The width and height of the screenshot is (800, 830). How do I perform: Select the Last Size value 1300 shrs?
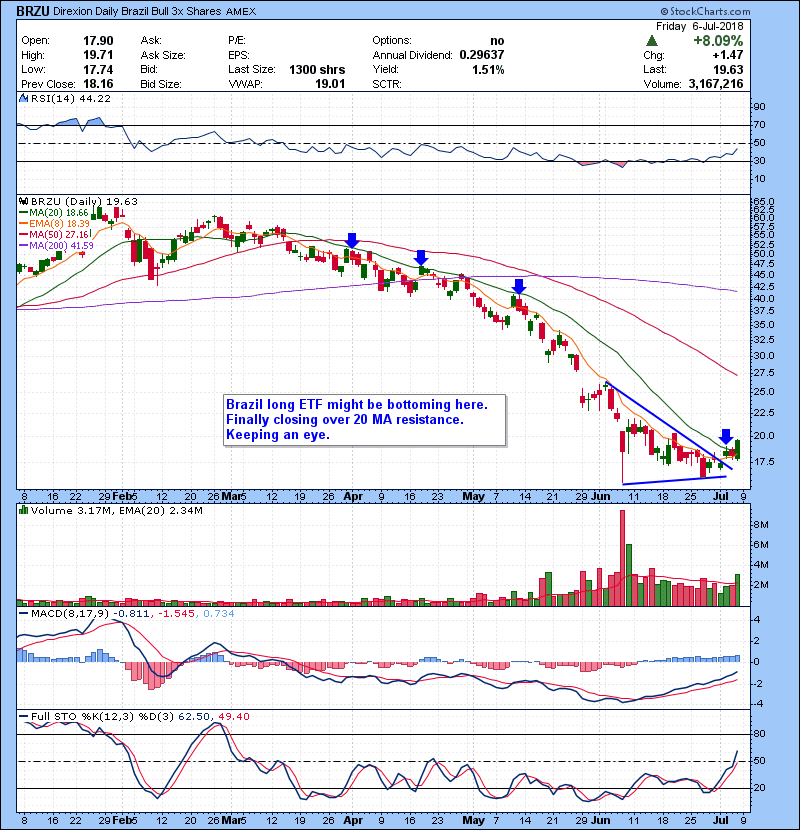[x=317, y=69]
